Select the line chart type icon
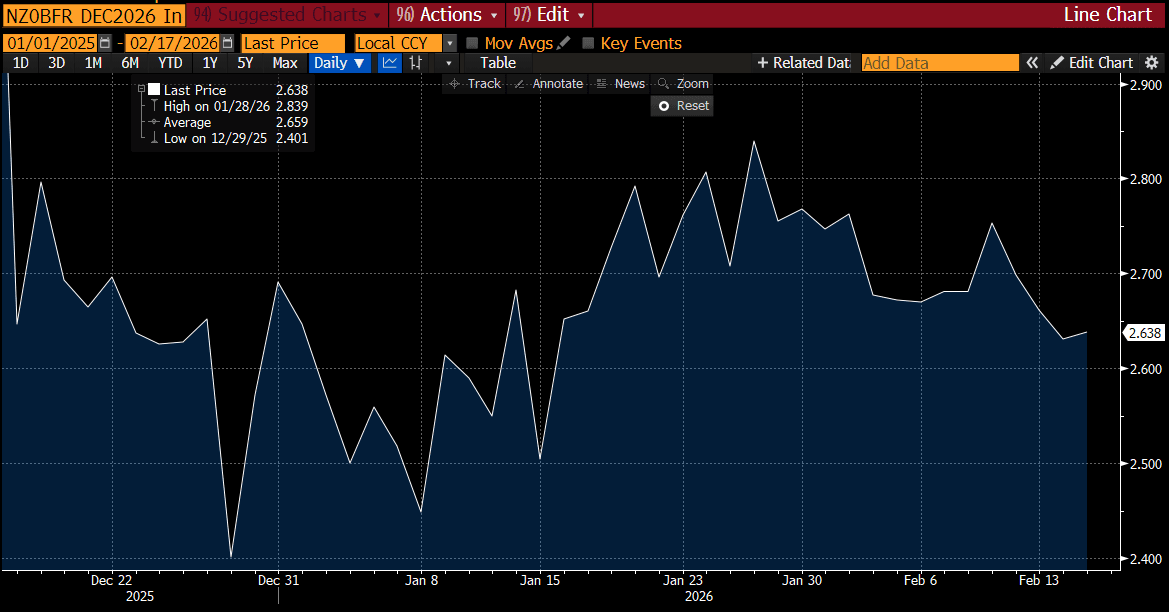 coord(389,63)
